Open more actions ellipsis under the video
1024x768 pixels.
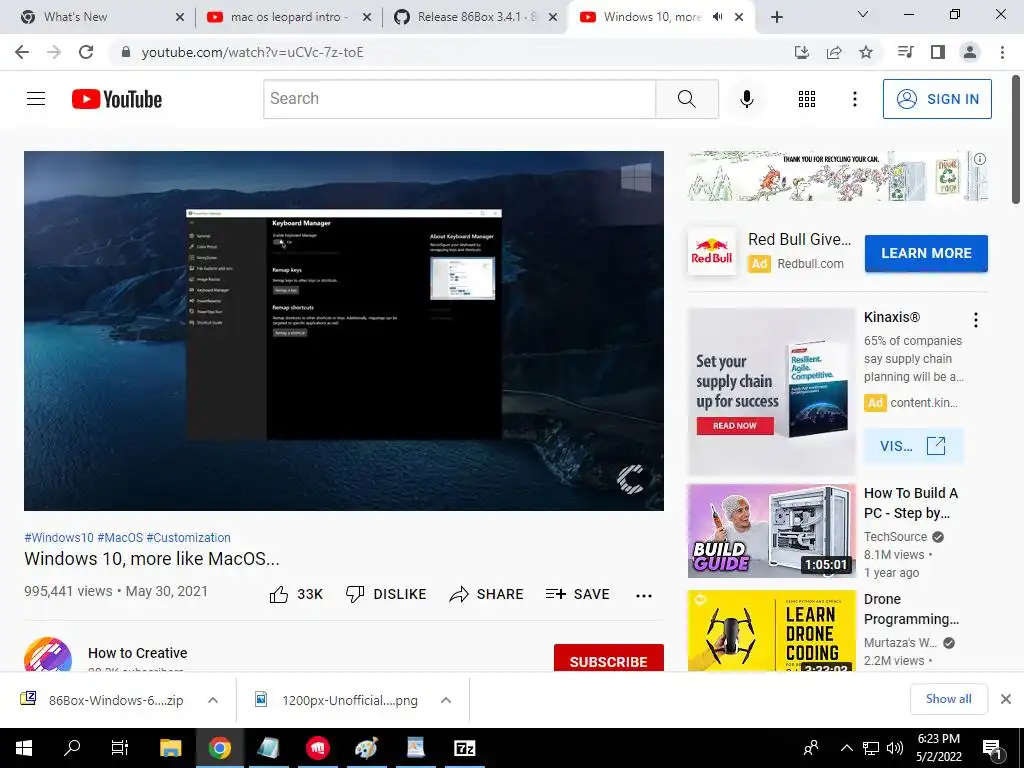[x=643, y=595]
